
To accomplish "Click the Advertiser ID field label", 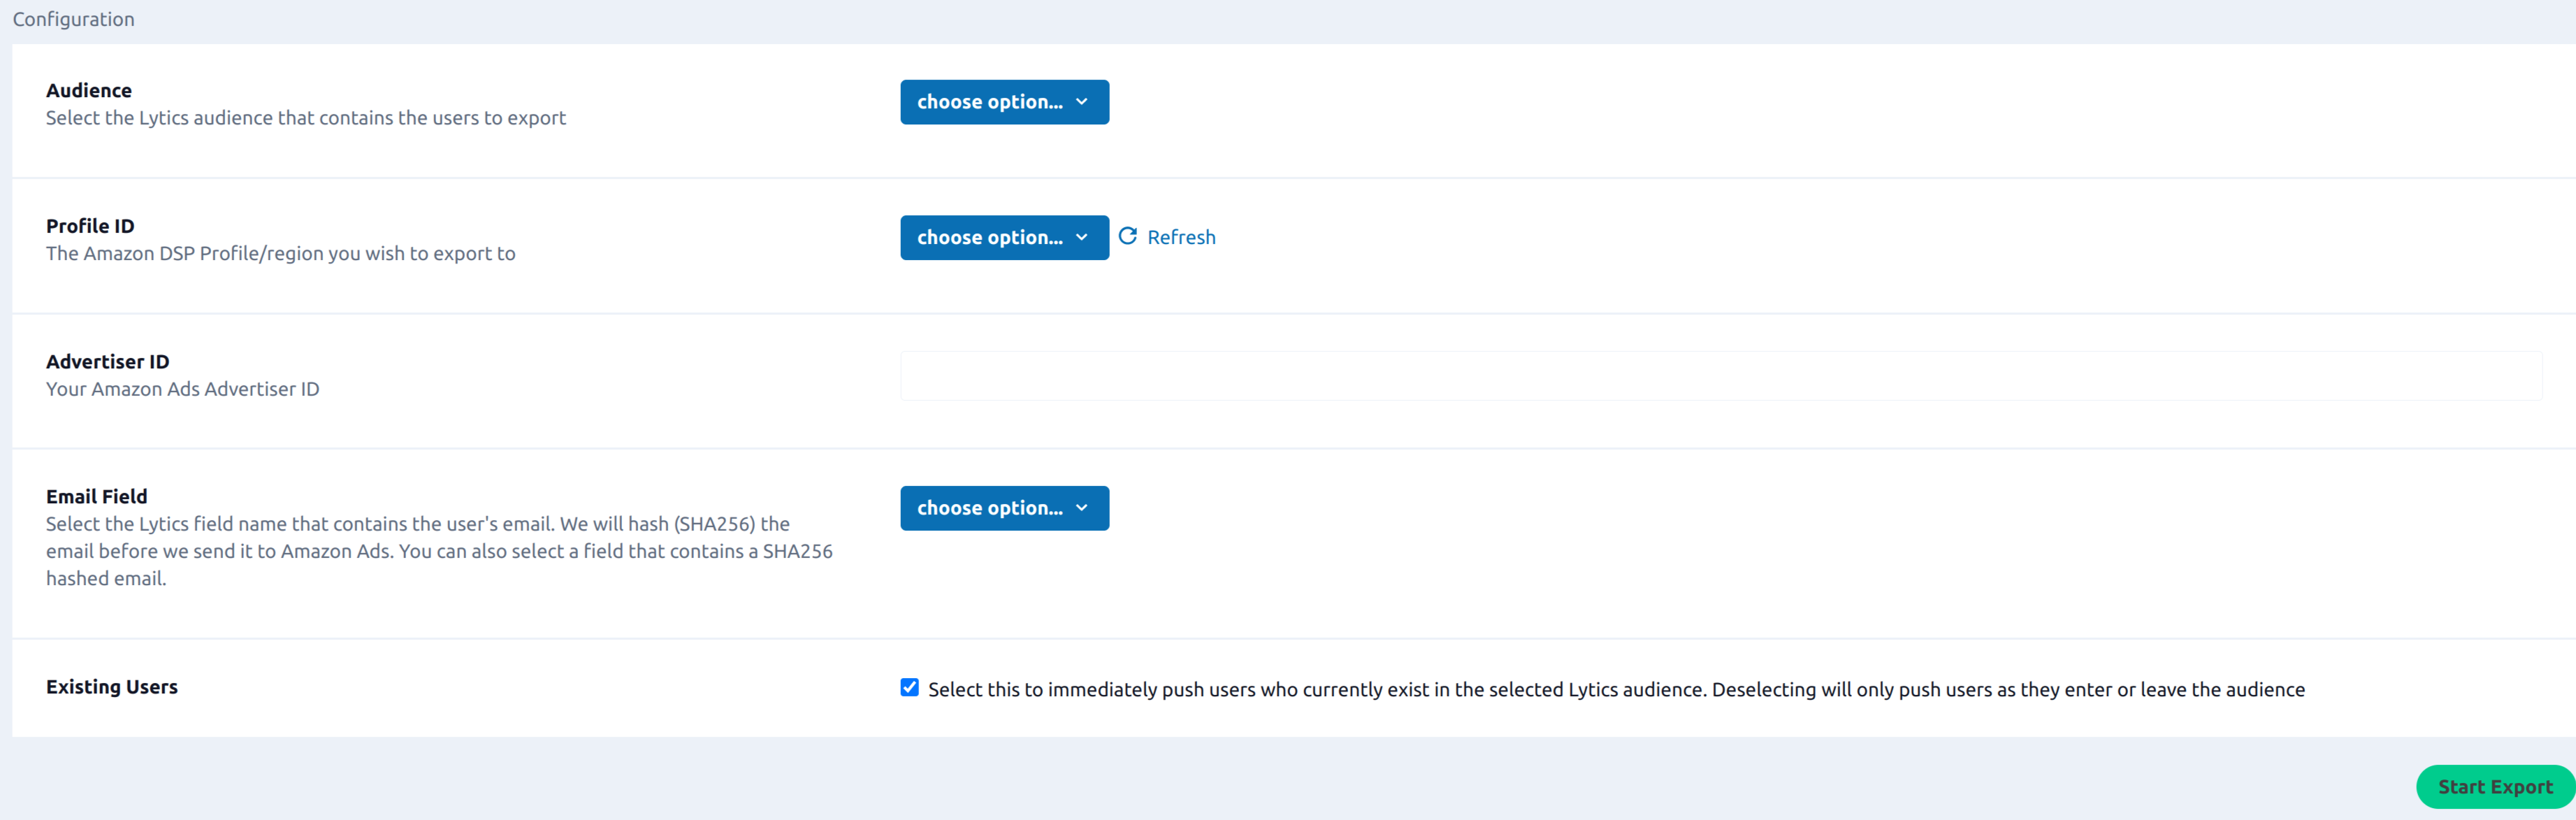I will pos(108,361).
